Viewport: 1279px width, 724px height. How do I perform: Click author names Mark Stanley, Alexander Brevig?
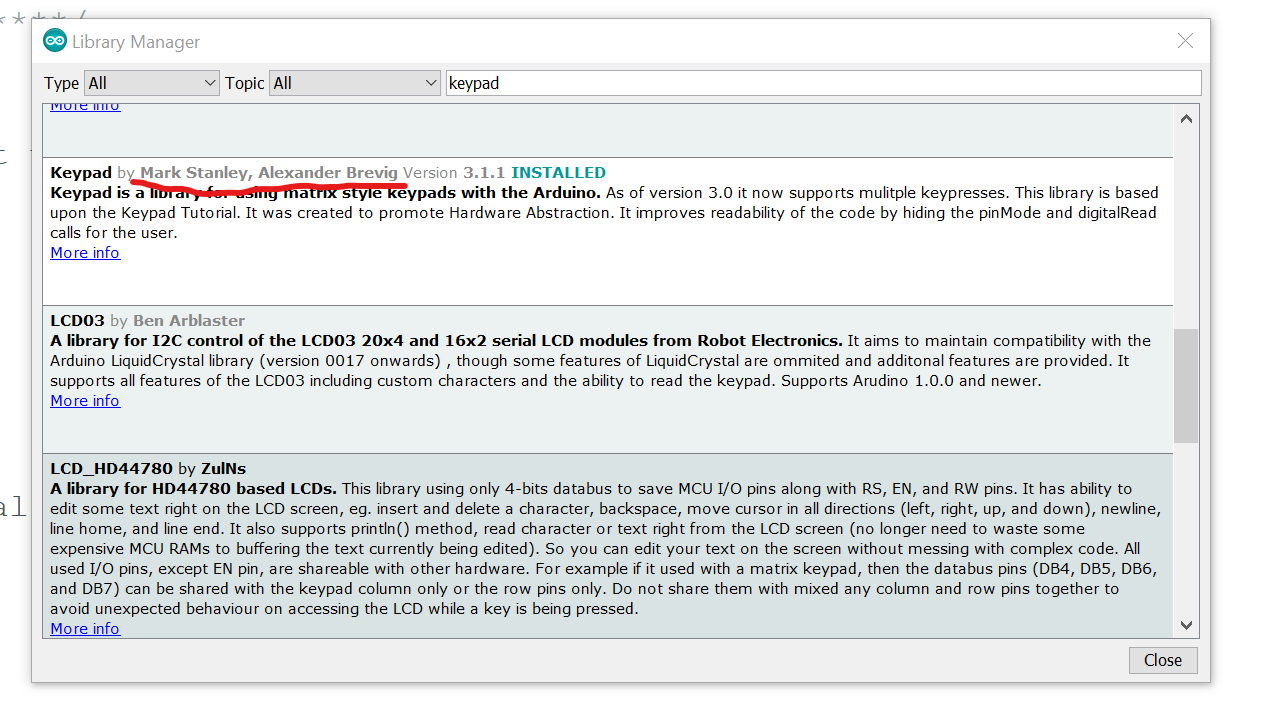coord(269,173)
